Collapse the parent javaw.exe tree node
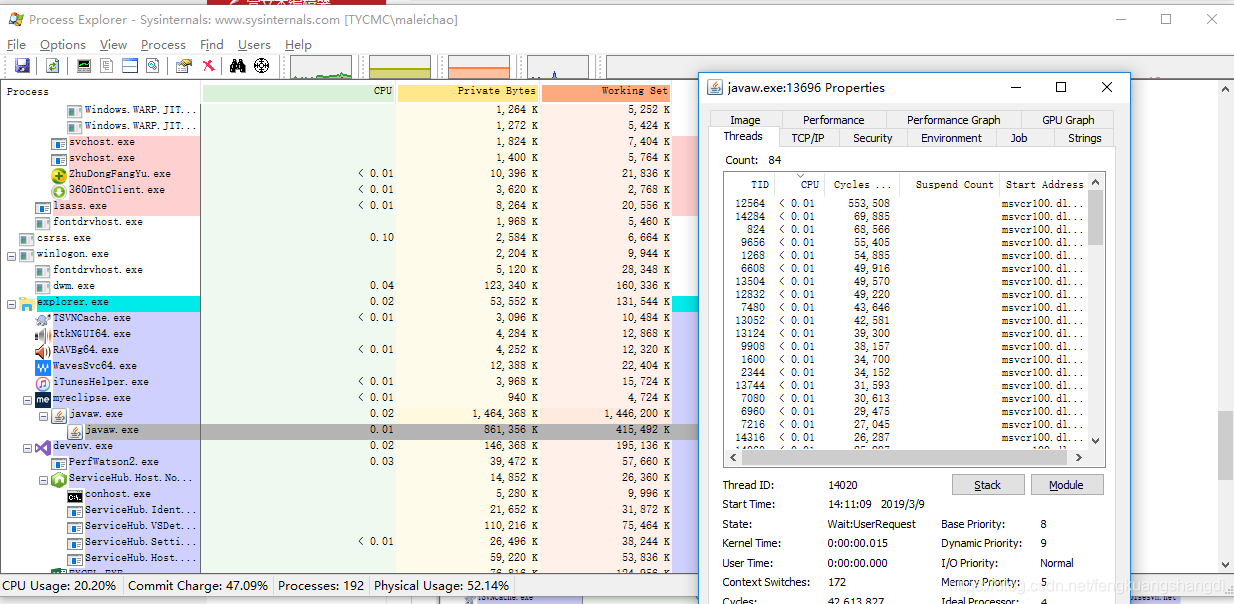 (x=44, y=415)
